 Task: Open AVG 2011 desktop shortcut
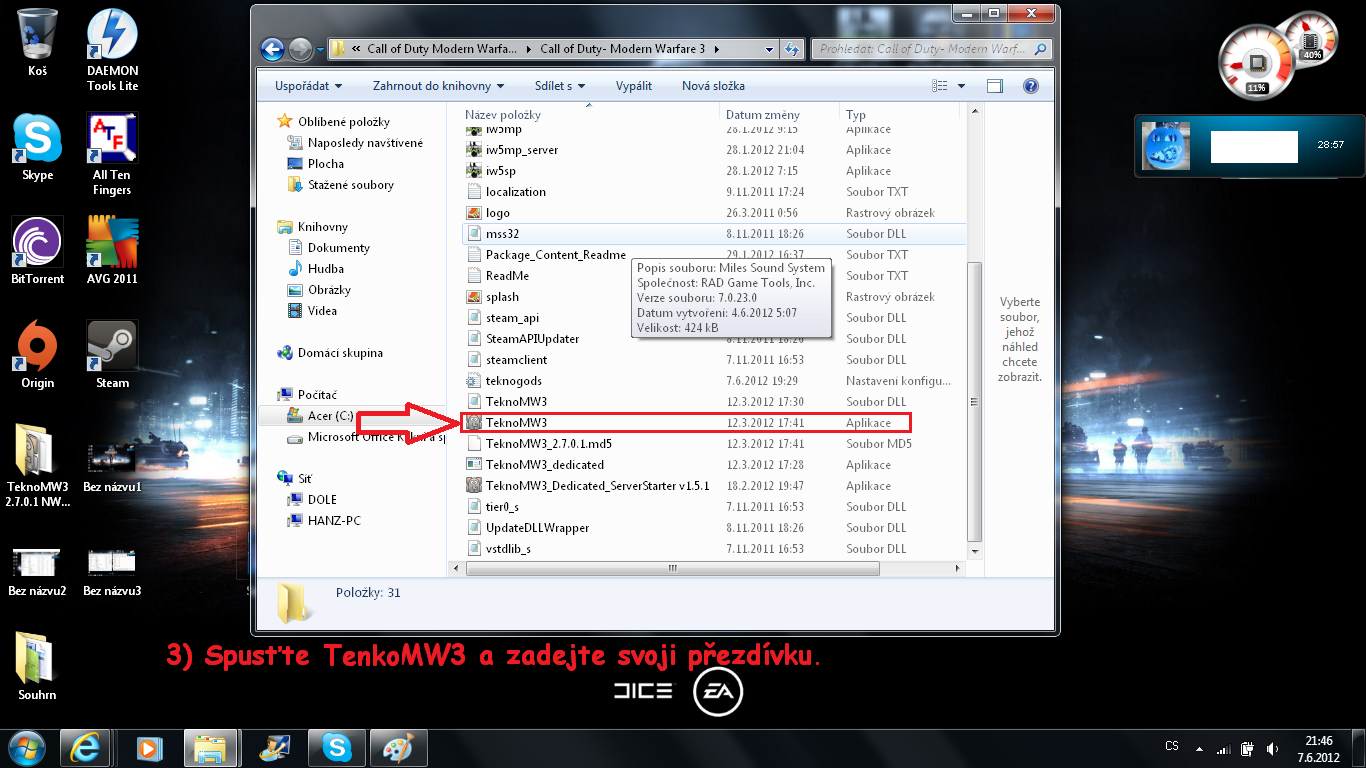click(112, 251)
